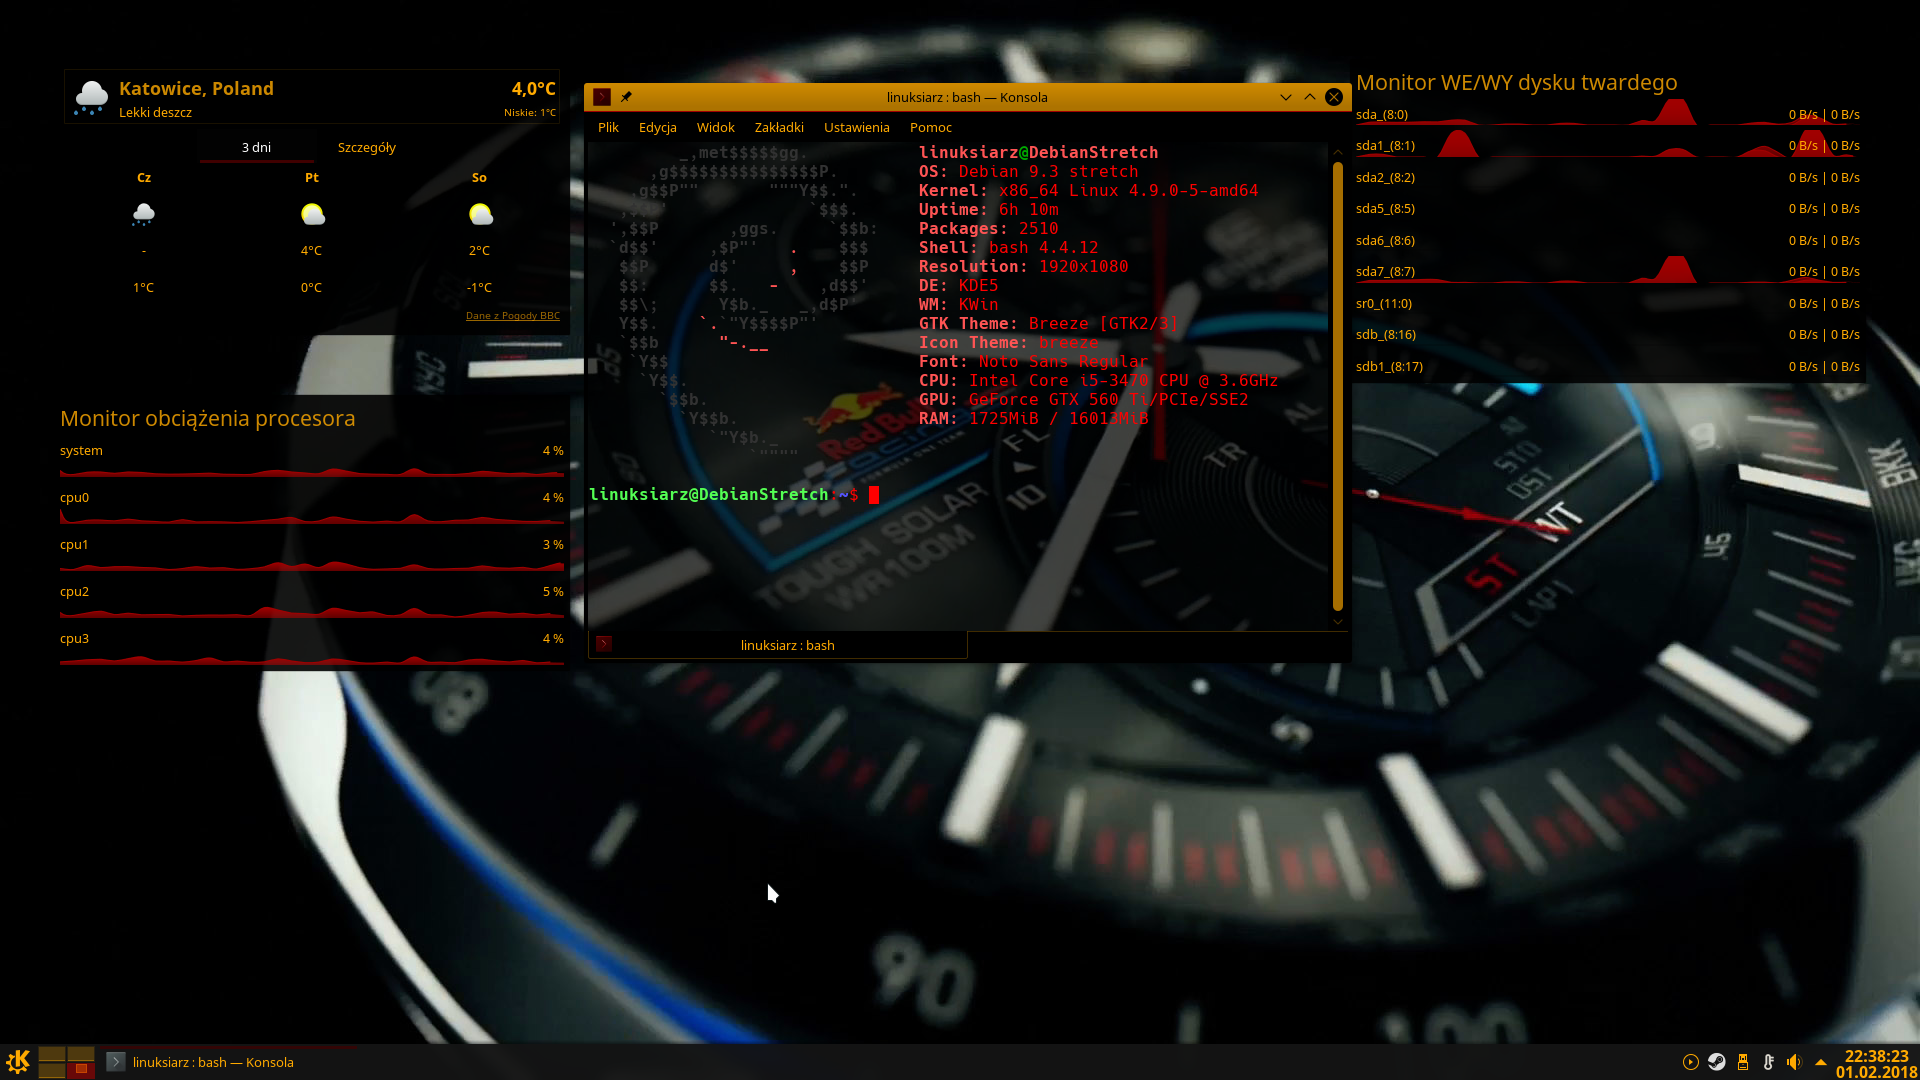Click the Monitor obciążenia procesora title

coord(208,418)
